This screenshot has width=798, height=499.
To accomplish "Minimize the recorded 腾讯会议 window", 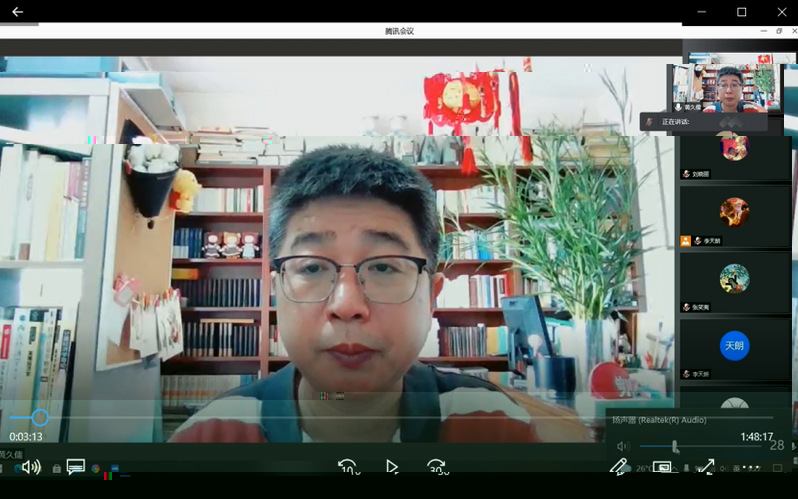I will (763, 31).
